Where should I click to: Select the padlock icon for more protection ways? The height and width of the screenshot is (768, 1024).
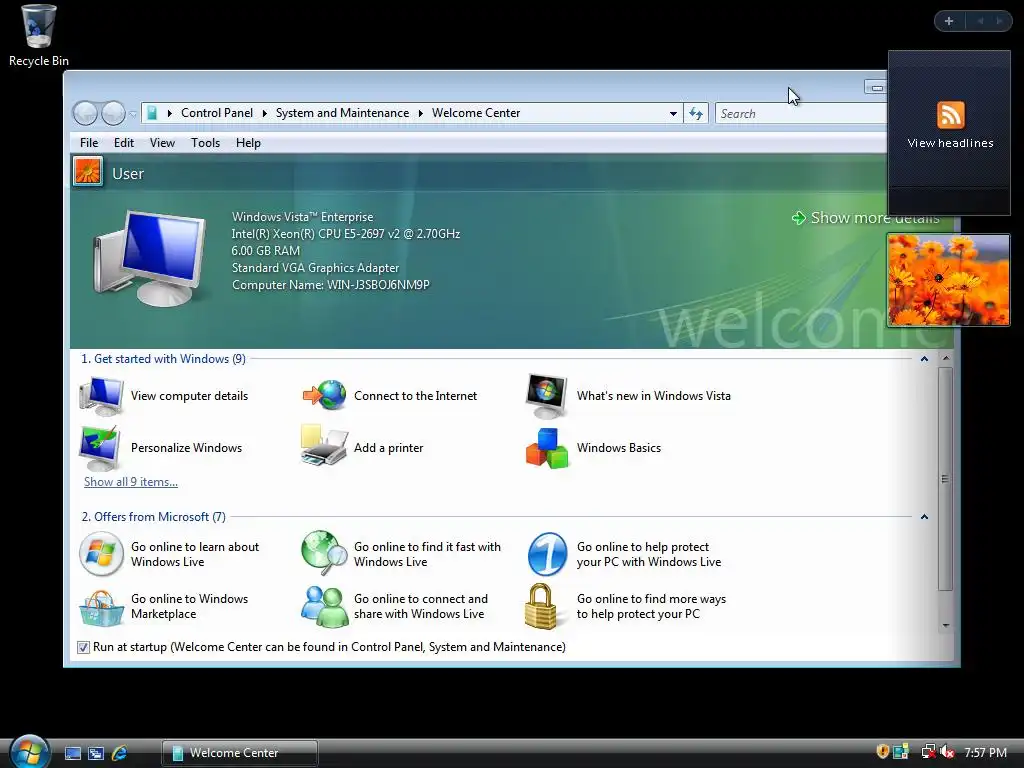[x=541, y=606]
